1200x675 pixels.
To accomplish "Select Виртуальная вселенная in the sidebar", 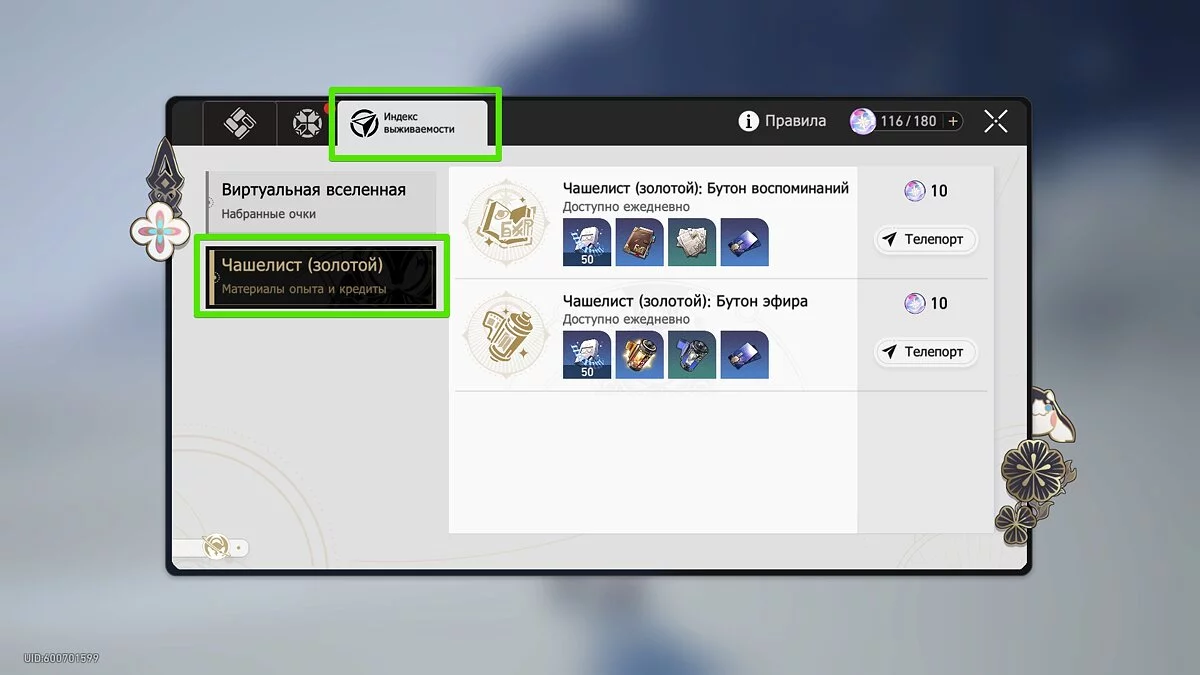I will [x=321, y=201].
